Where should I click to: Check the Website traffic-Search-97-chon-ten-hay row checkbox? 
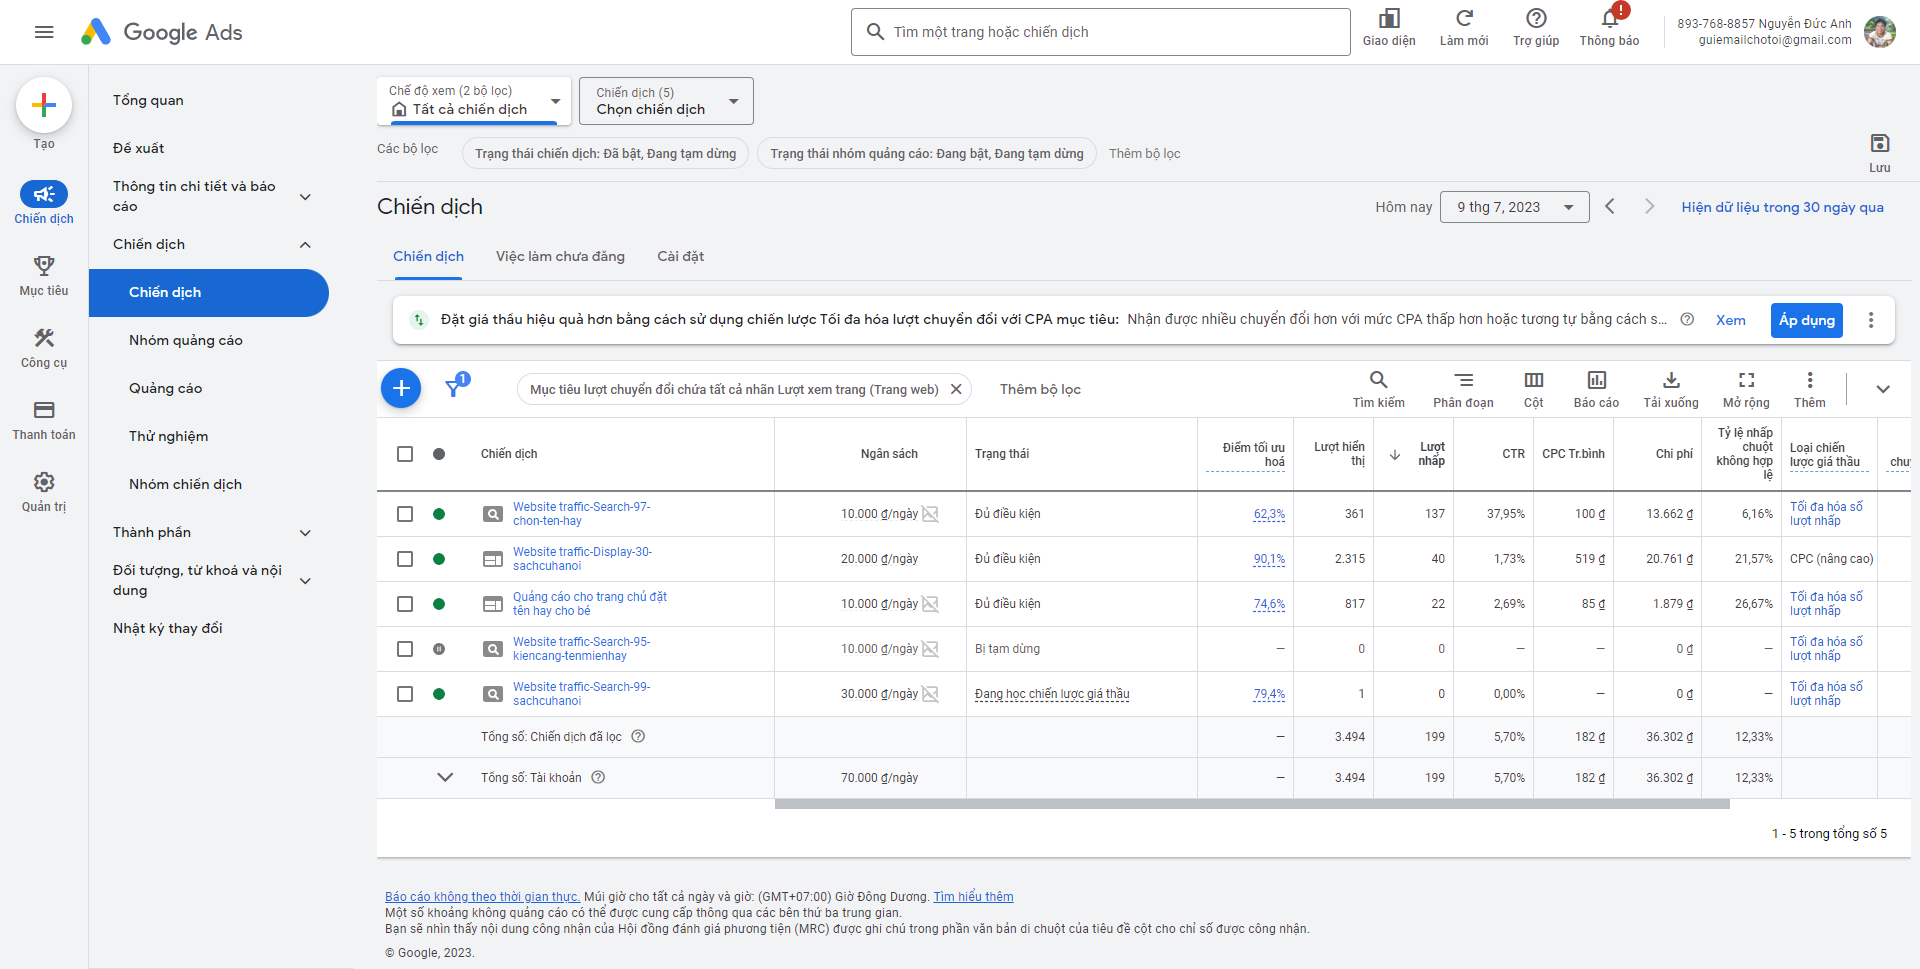[405, 514]
